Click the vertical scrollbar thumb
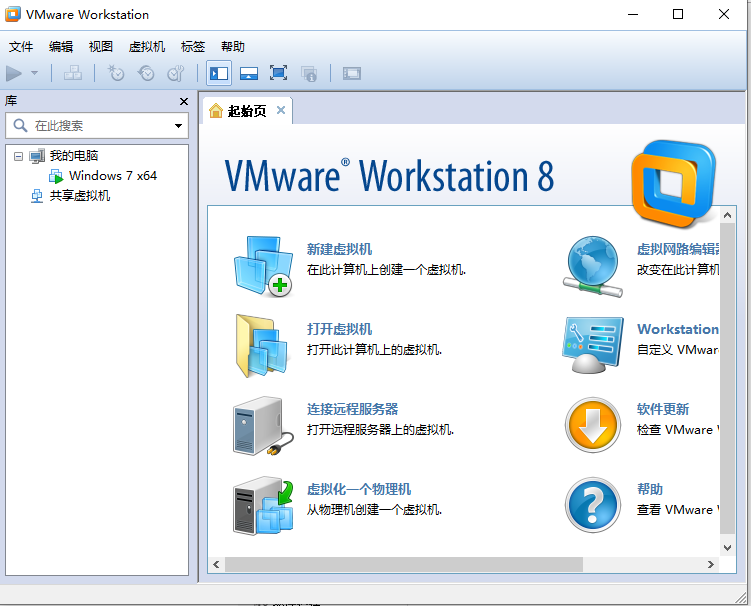Screen dimensions: 751x606 728,378
